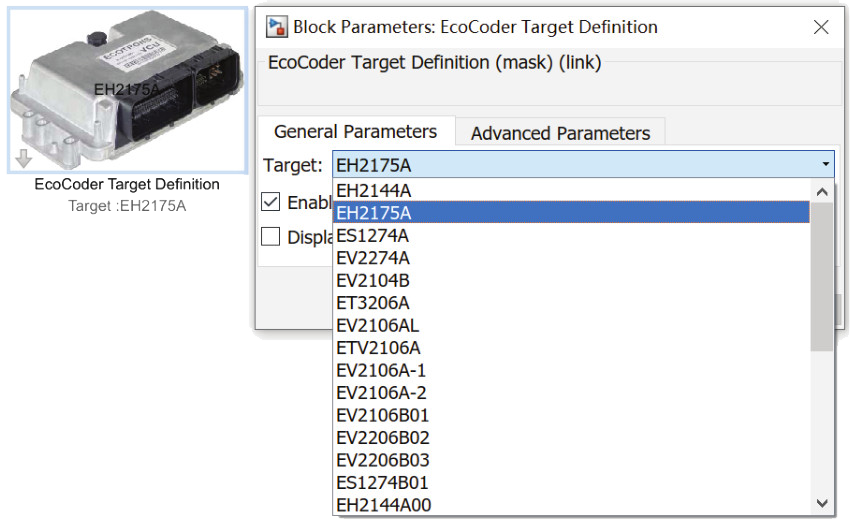Choose EH2144A from the target list
The width and height of the screenshot is (852, 522).
pos(571,191)
